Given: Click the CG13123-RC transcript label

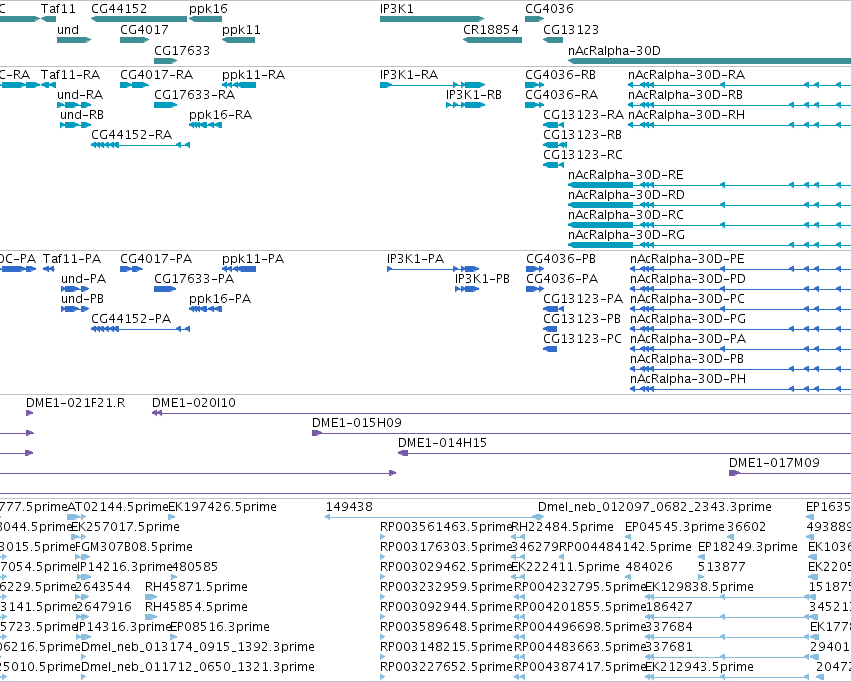Looking at the screenshot, I should pos(583,155).
